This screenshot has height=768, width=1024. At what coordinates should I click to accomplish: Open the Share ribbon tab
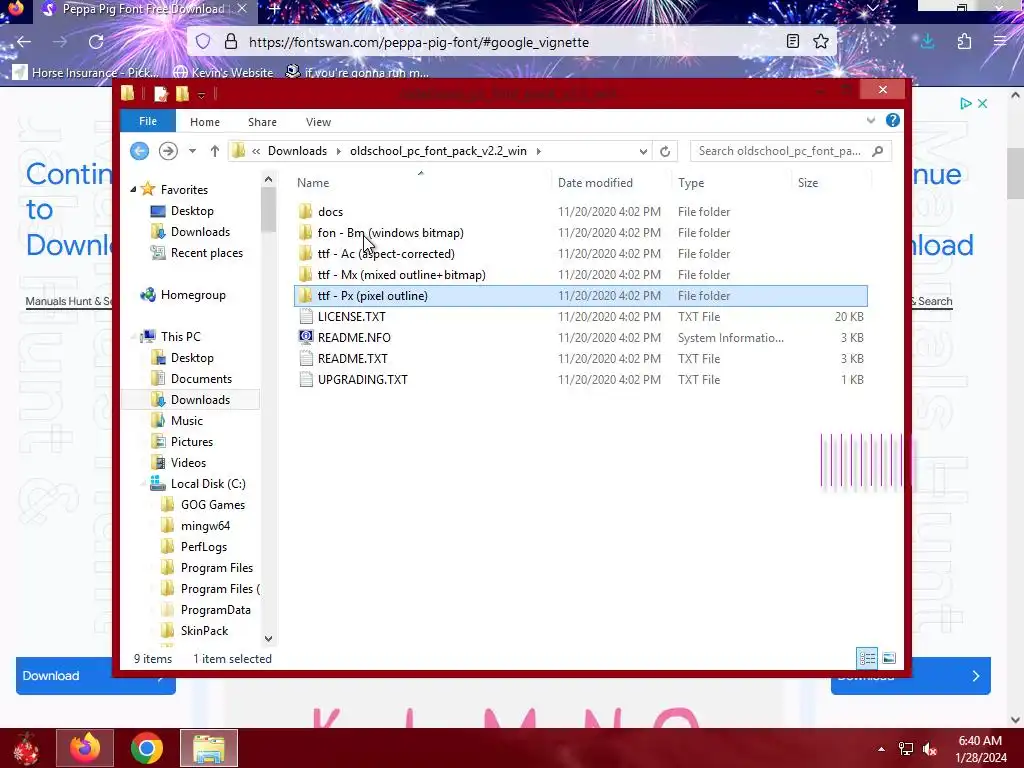[262, 122]
